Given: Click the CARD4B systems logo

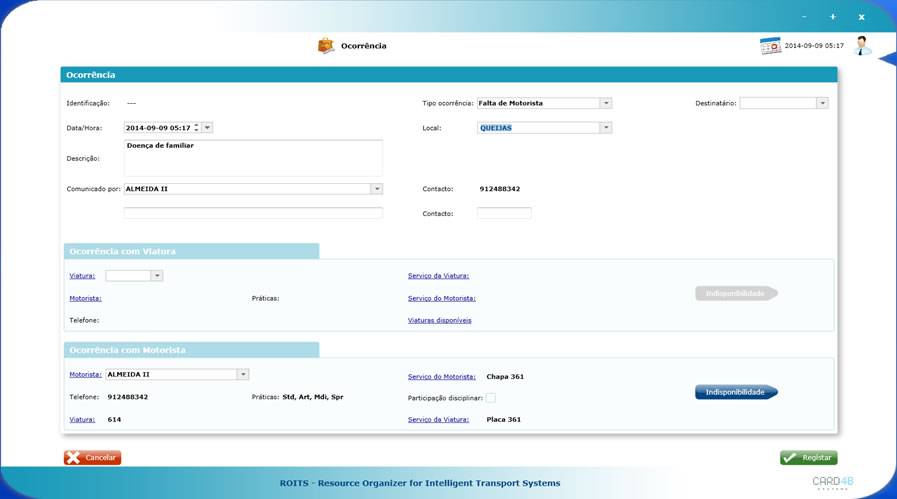Looking at the screenshot, I should tap(832, 483).
